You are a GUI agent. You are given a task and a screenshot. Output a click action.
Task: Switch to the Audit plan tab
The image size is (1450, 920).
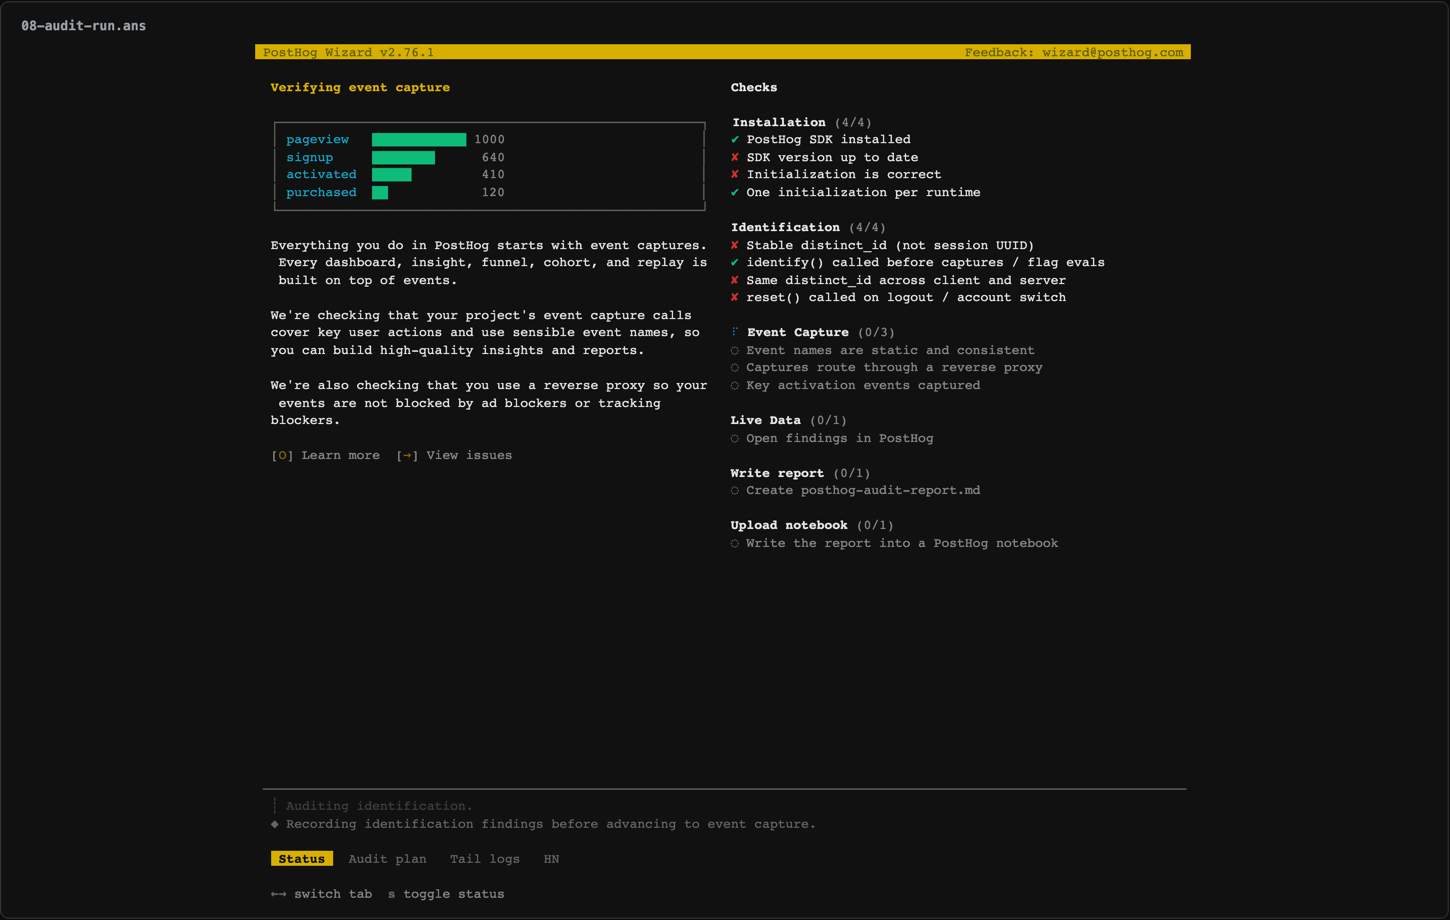[387, 859]
